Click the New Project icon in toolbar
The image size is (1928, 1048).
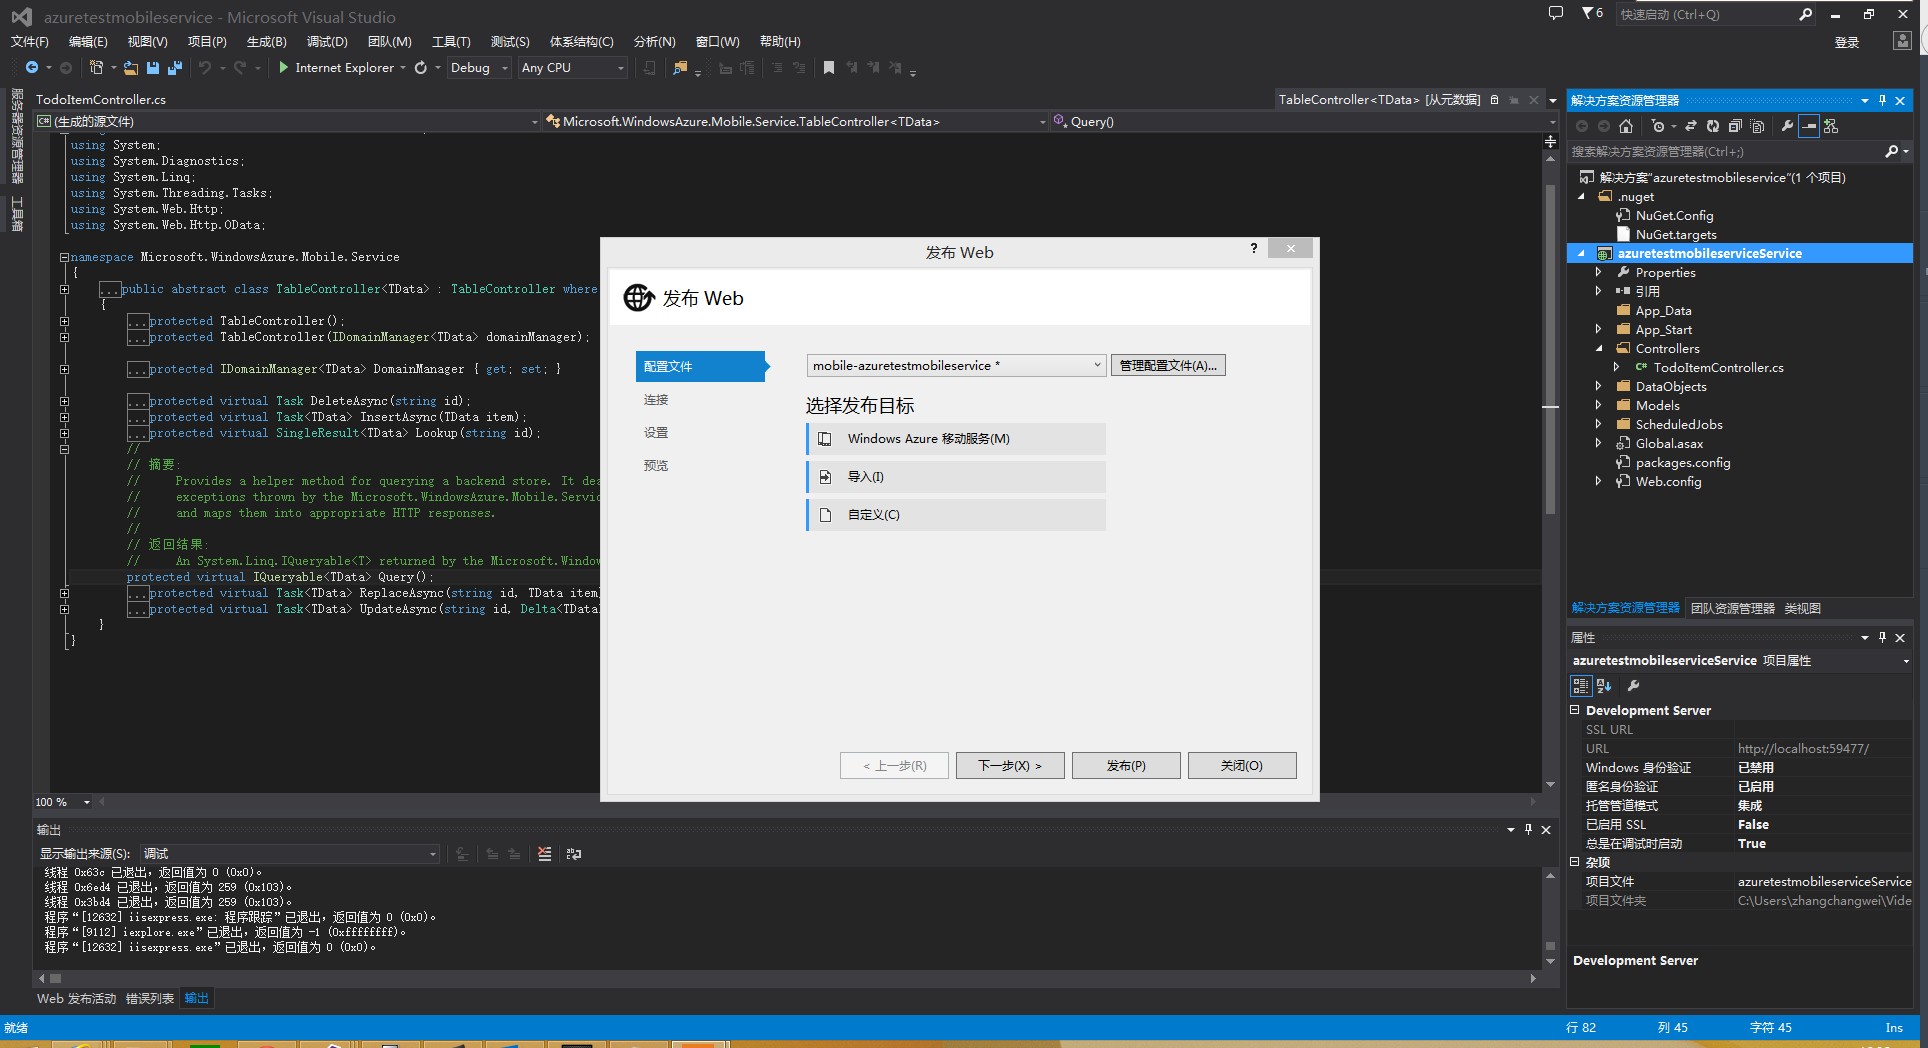pyautogui.click(x=96, y=67)
